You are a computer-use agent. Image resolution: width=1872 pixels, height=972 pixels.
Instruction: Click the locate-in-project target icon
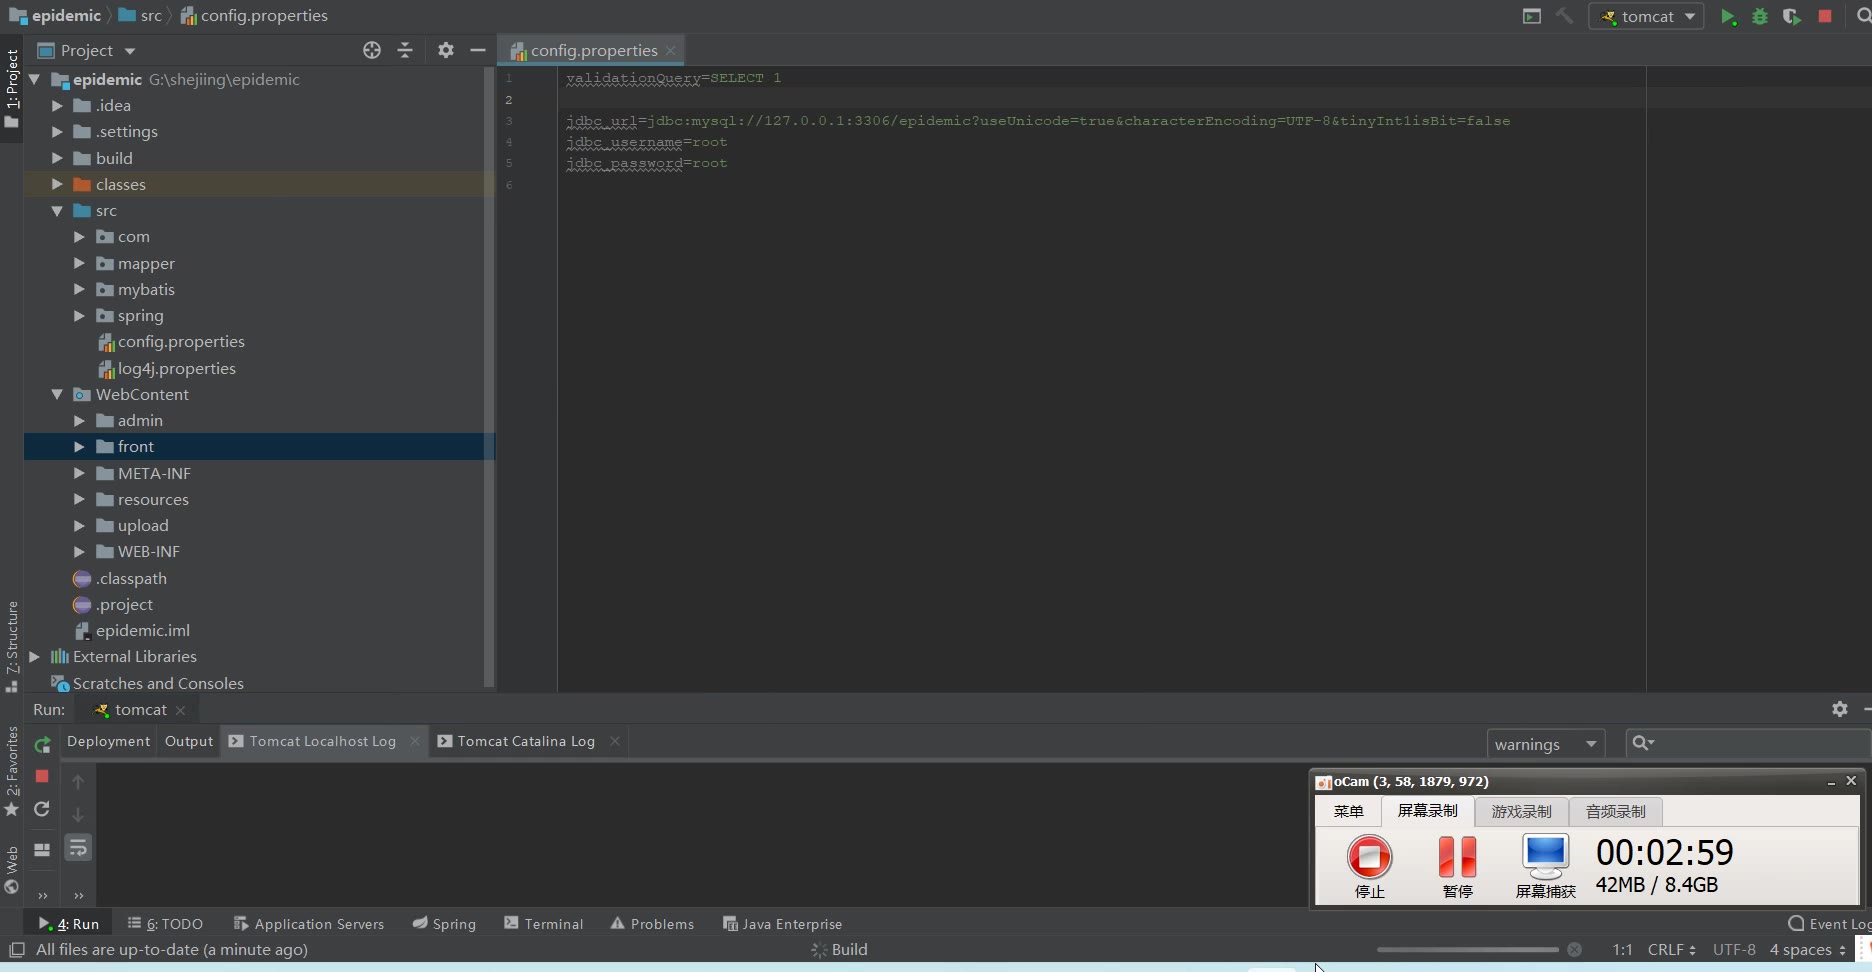click(x=372, y=50)
